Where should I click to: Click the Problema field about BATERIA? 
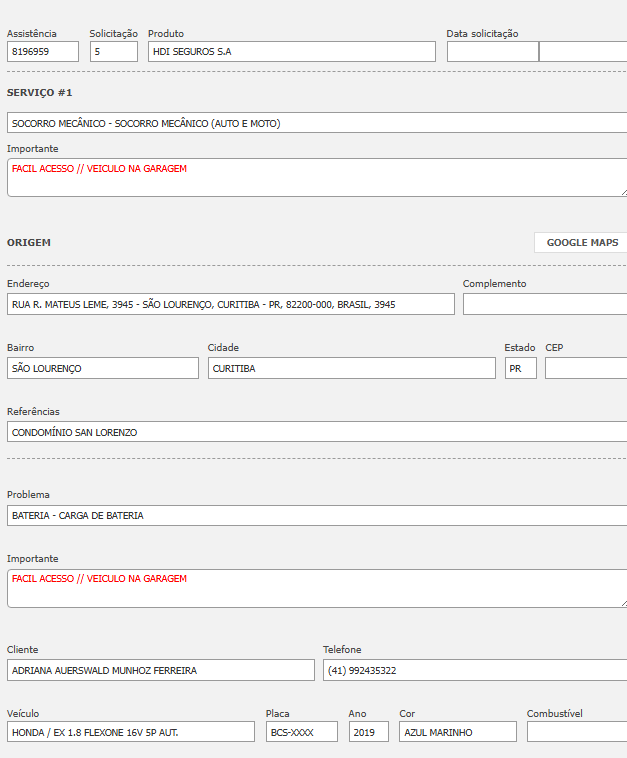tap(316, 516)
